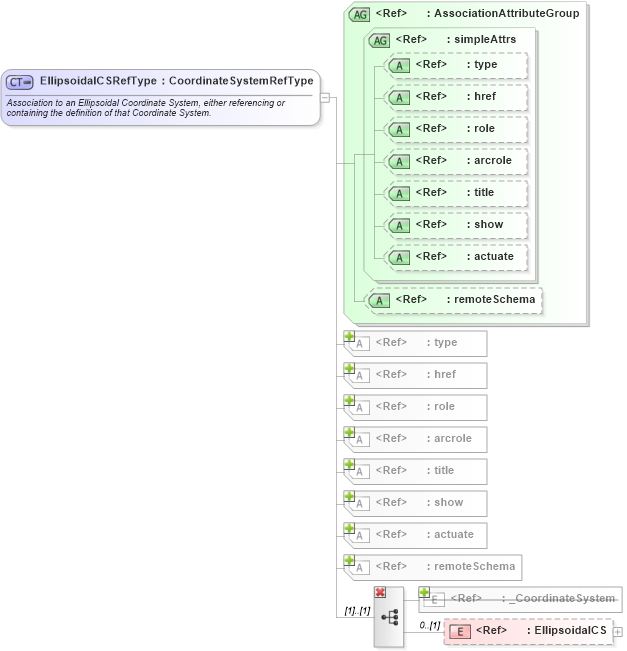Click the green plus on greyed remoteSchema attribute
This screenshot has height=651, width=627.
(349, 560)
